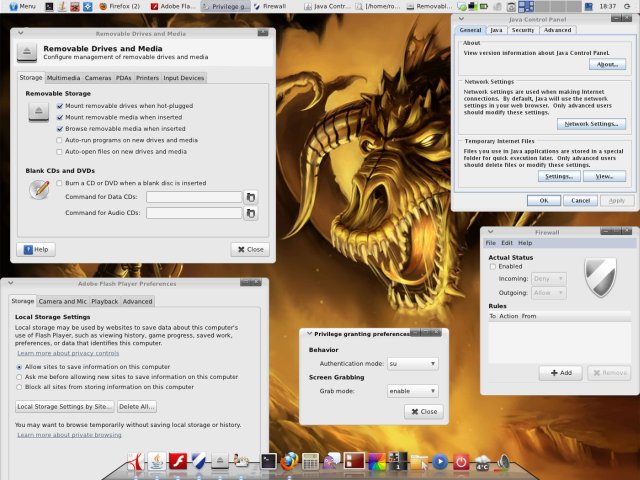This screenshot has height=480, width=640.
Task: Click the volume speaker icon in the dock
Action: pos(505,461)
